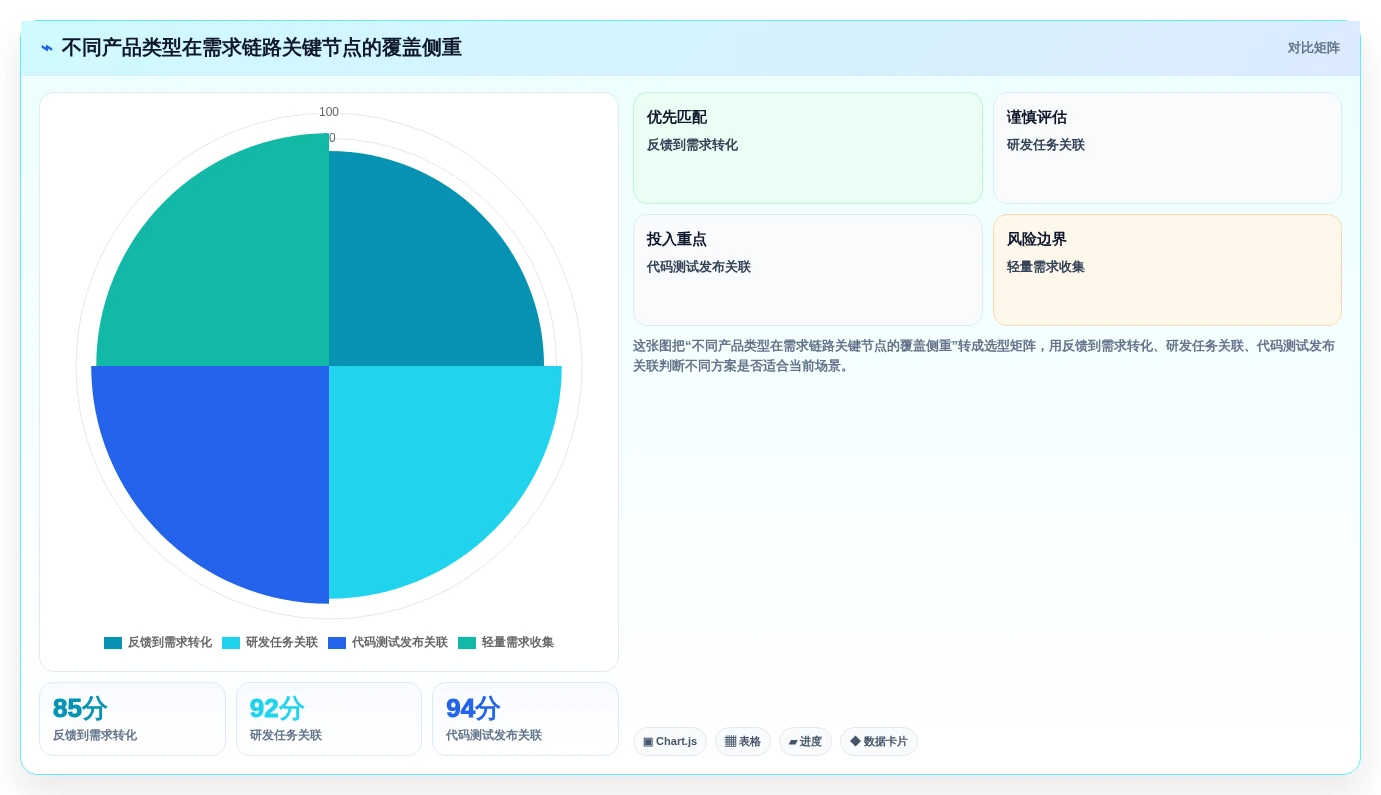This screenshot has height=795, width=1381.
Task: Open the 投入重点 matrix card
Action: pos(808,270)
